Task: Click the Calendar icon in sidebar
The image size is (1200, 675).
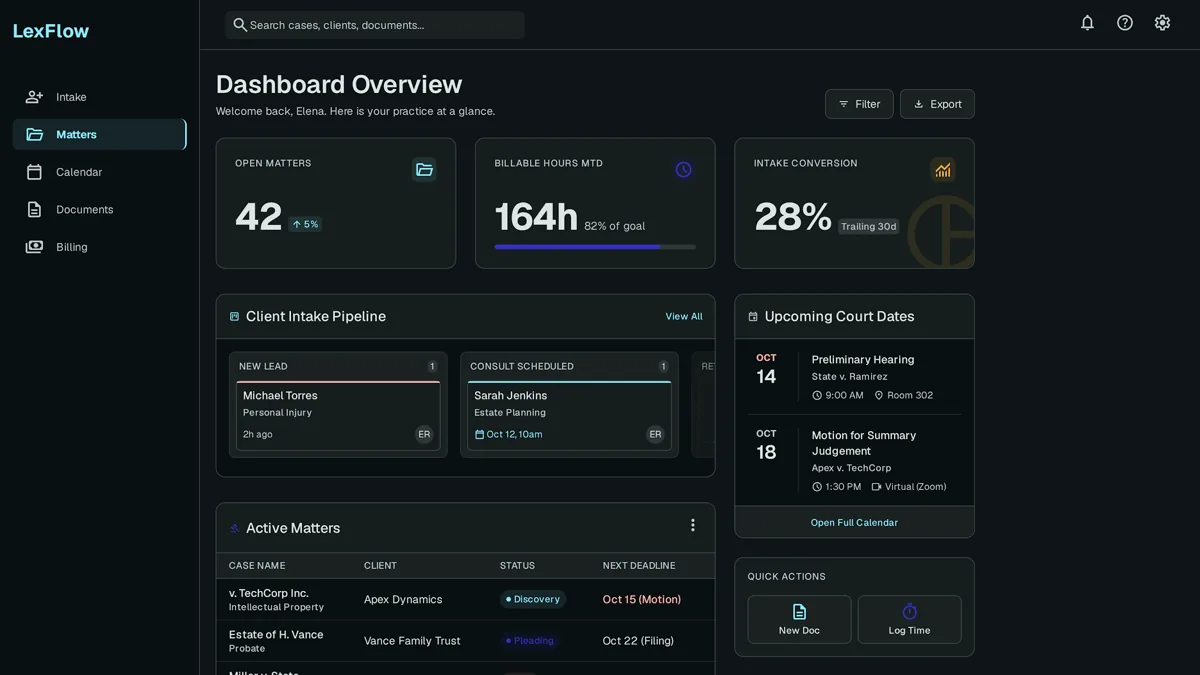Action: point(34,172)
